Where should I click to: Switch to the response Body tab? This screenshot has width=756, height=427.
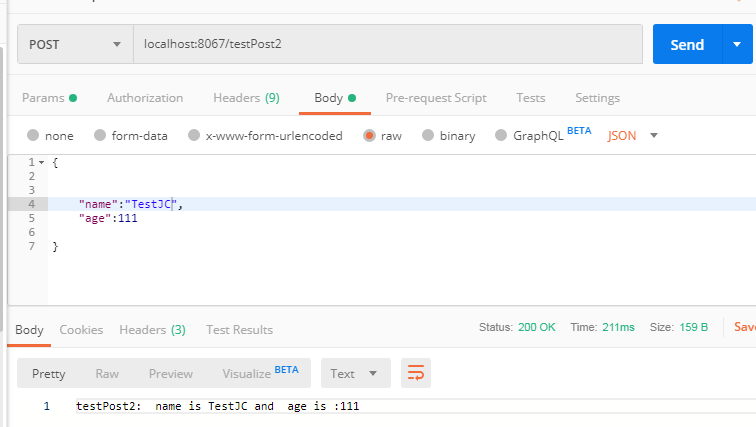29,330
